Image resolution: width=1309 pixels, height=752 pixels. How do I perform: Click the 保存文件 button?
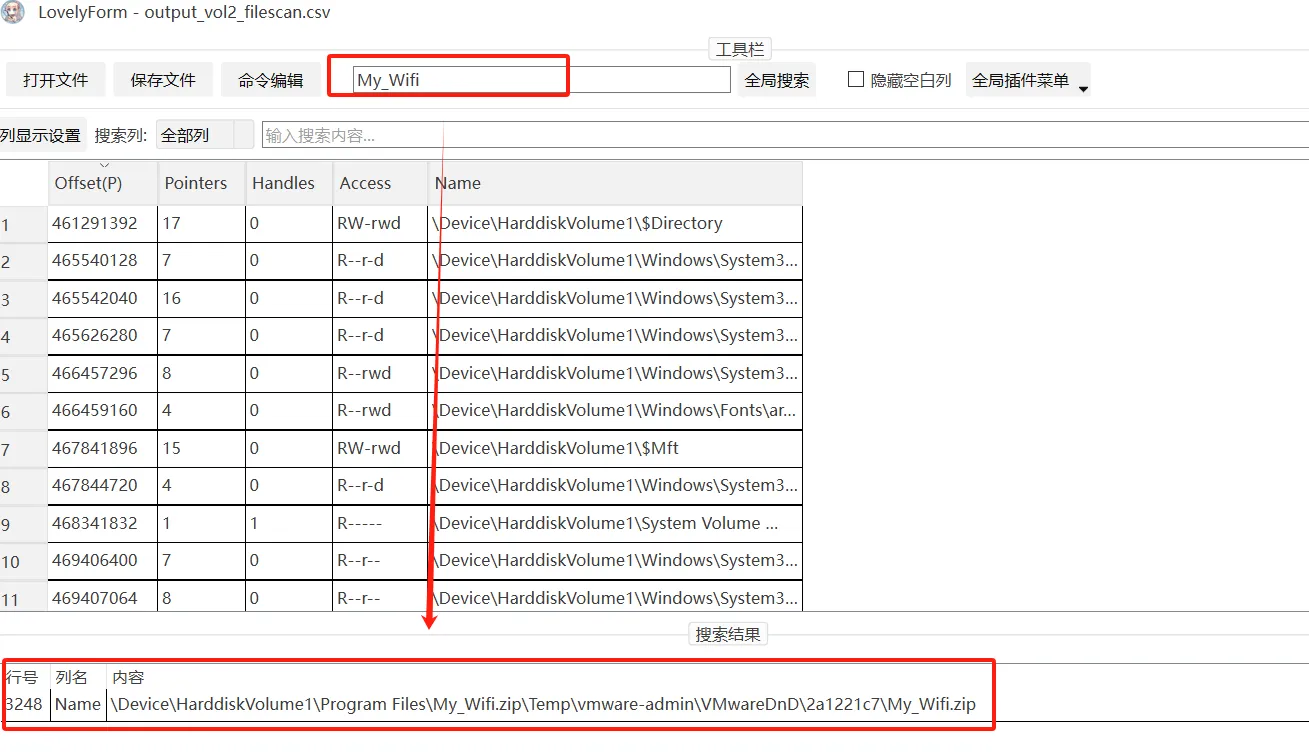163,80
